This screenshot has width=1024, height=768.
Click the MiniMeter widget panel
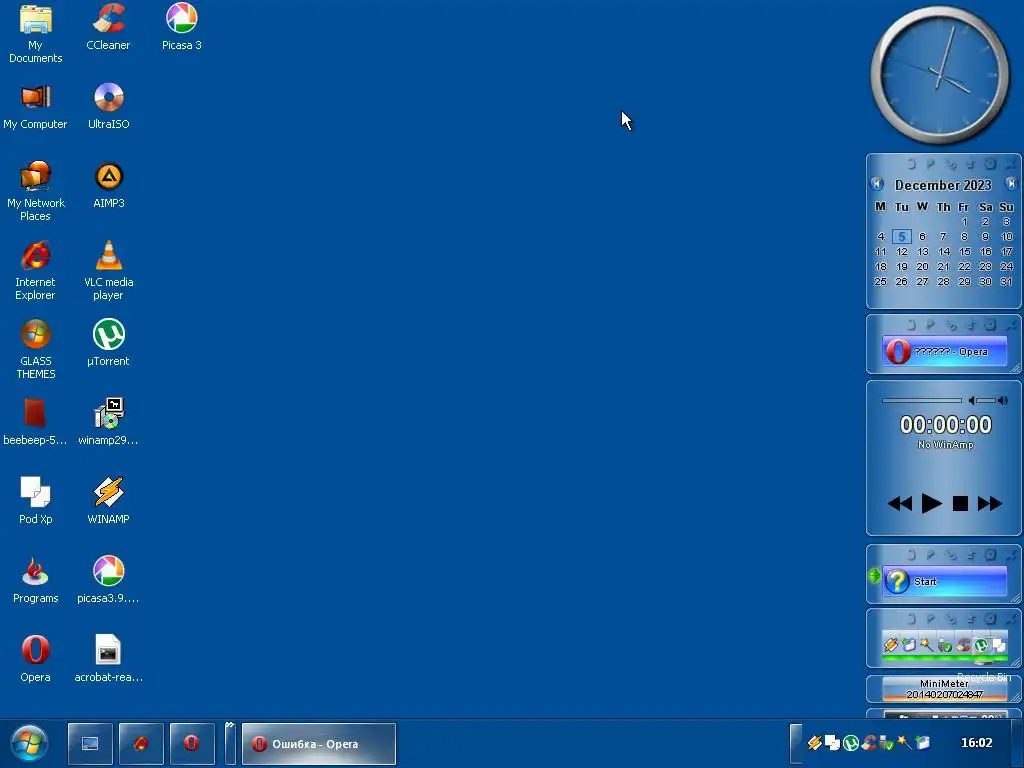point(944,689)
